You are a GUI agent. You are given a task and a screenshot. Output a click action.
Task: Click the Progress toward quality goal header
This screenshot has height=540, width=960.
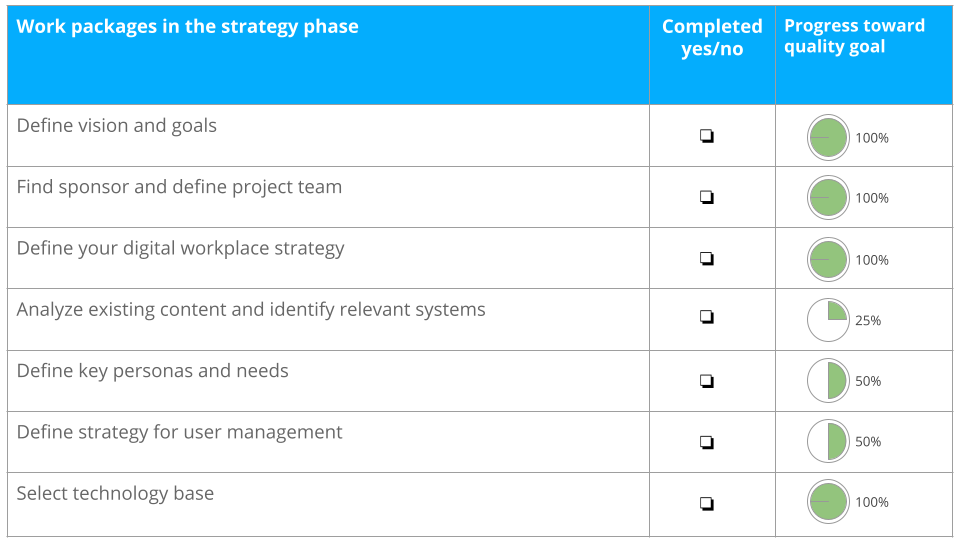[x=854, y=36]
